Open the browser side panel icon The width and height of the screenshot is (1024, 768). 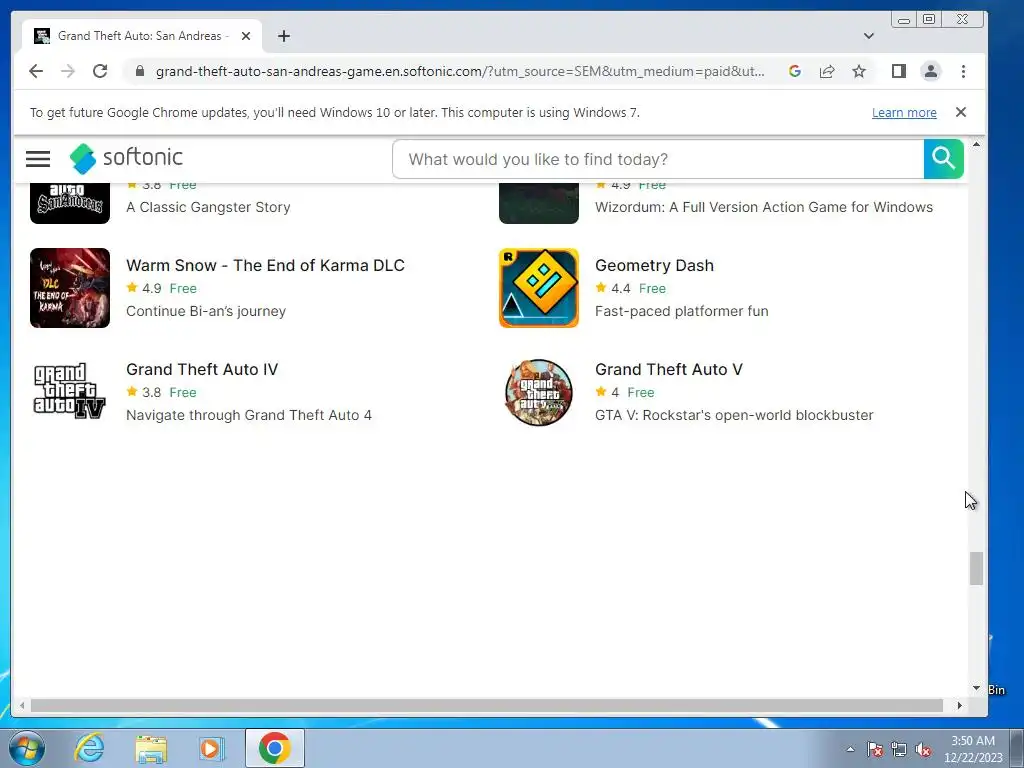pos(899,71)
